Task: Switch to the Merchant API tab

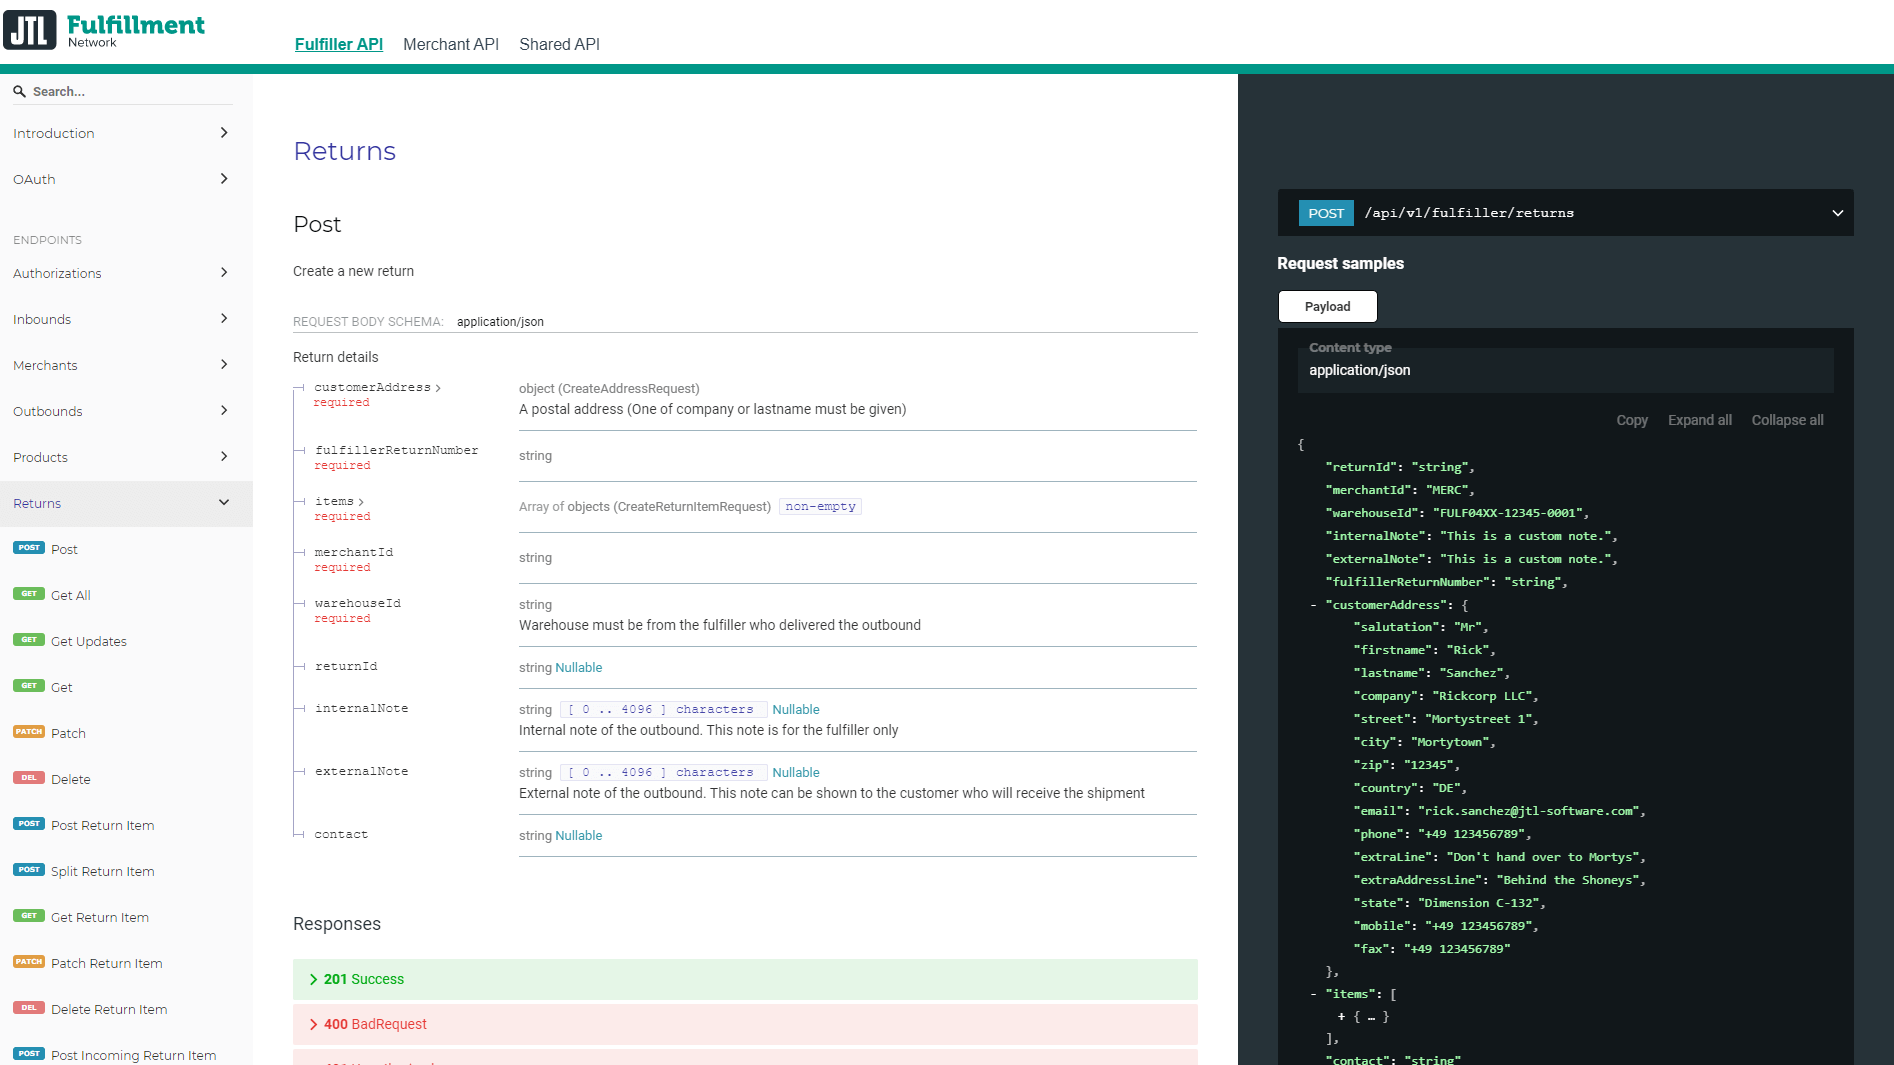Action: tap(450, 44)
